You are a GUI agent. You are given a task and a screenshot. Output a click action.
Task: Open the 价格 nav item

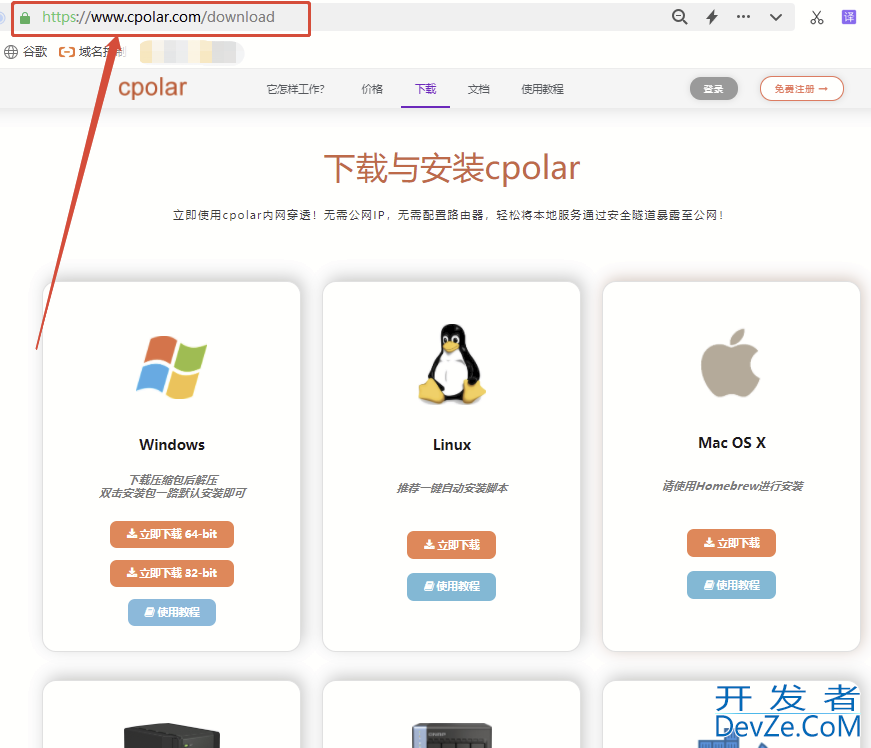click(372, 89)
